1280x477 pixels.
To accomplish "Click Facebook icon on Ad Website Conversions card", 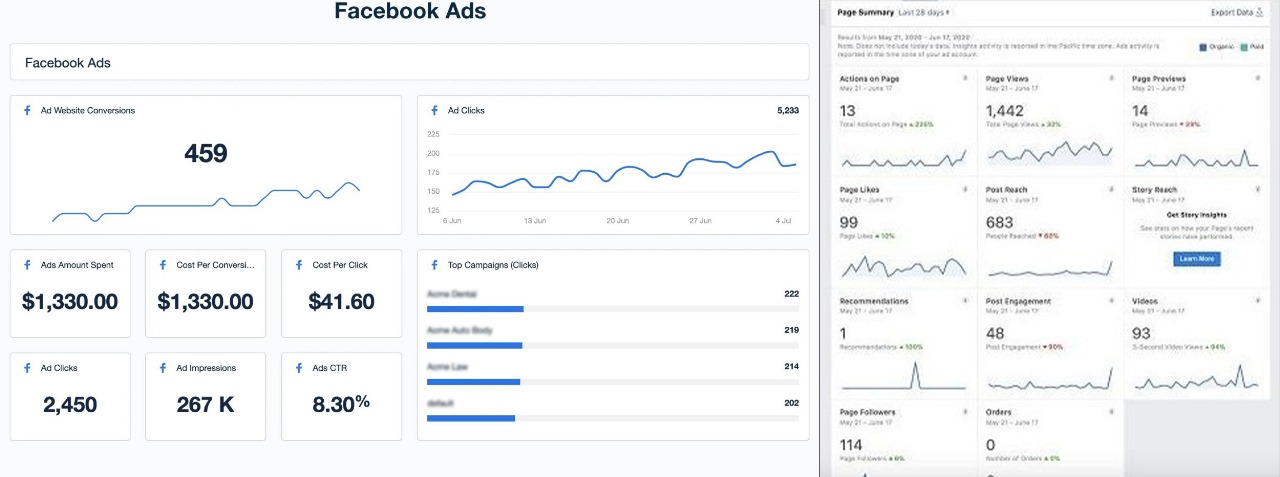I will point(27,111).
